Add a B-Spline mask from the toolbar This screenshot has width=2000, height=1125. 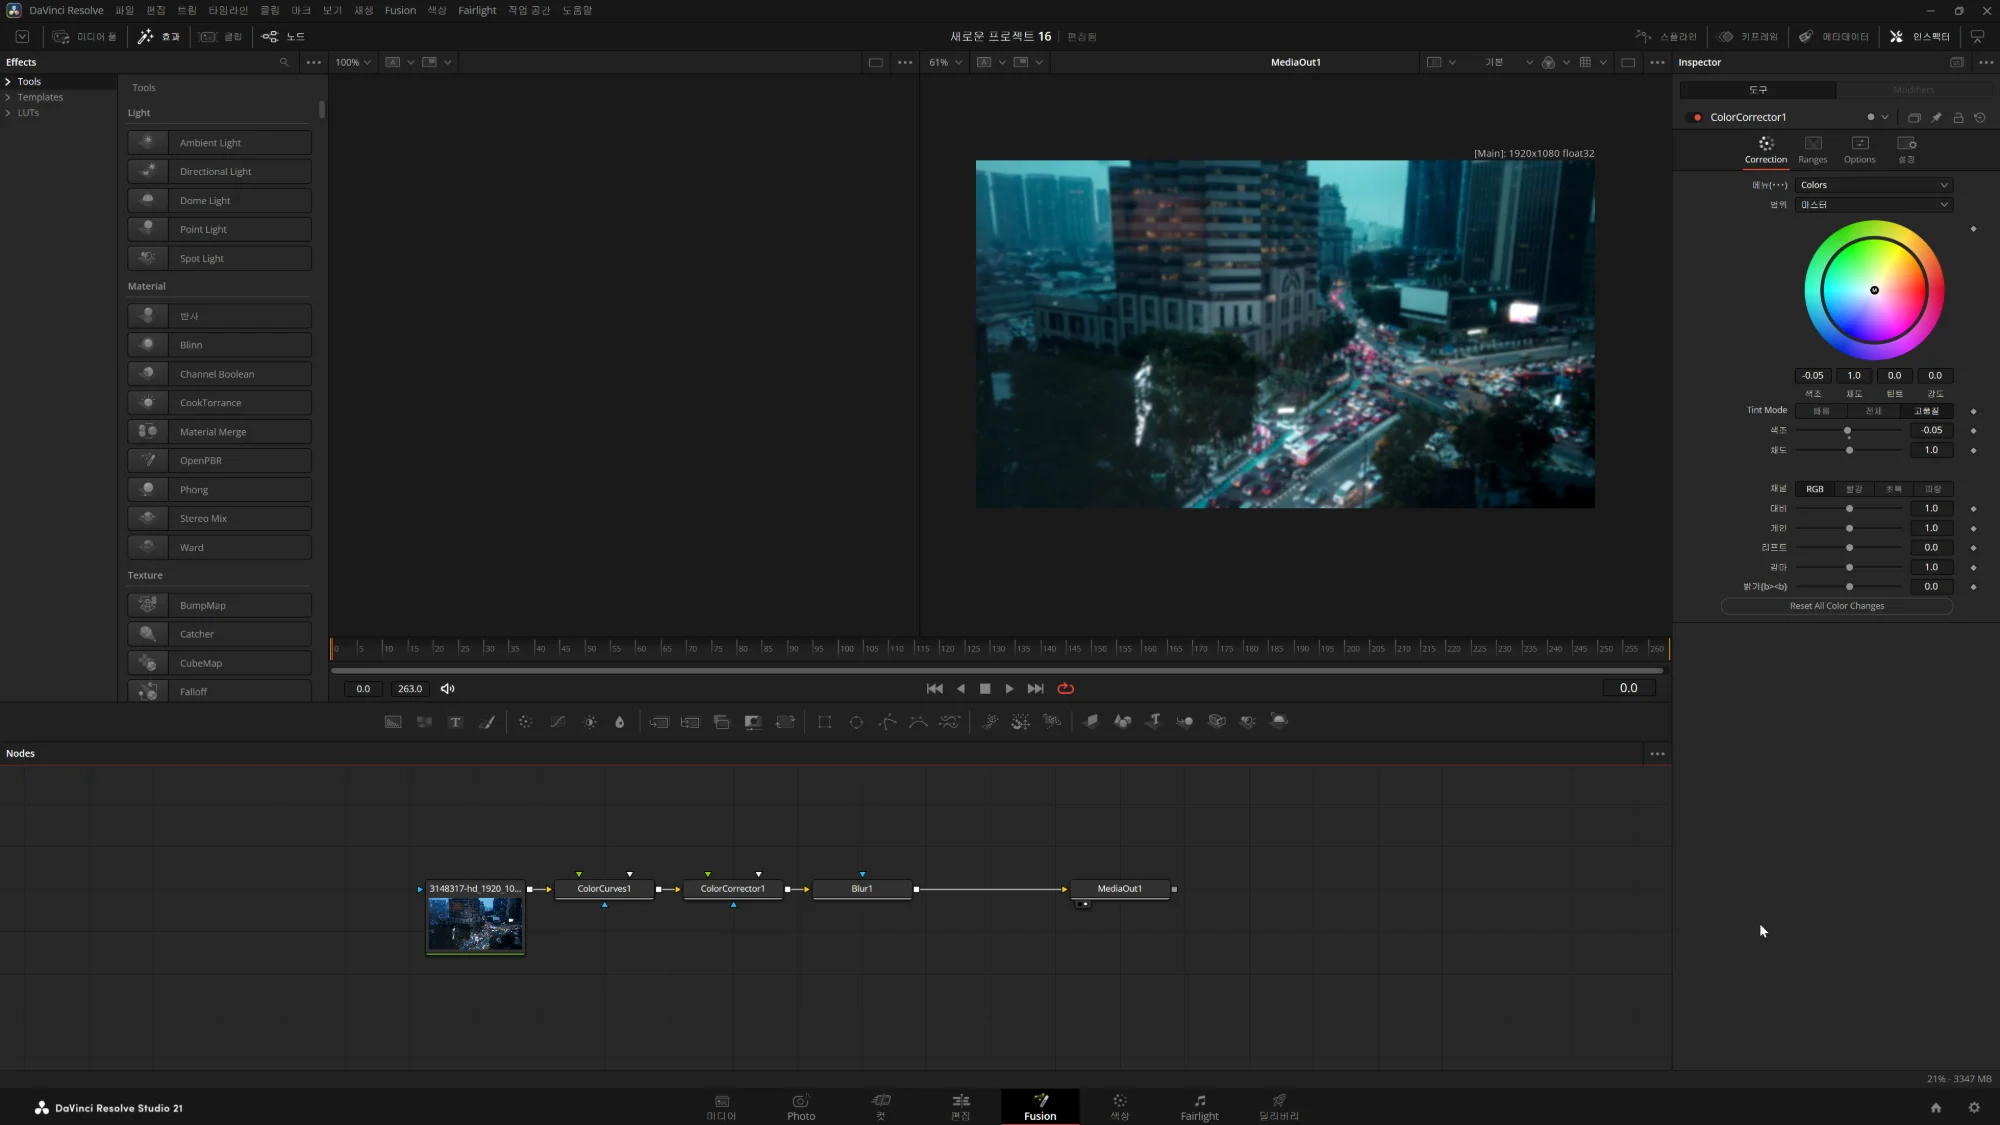point(918,722)
